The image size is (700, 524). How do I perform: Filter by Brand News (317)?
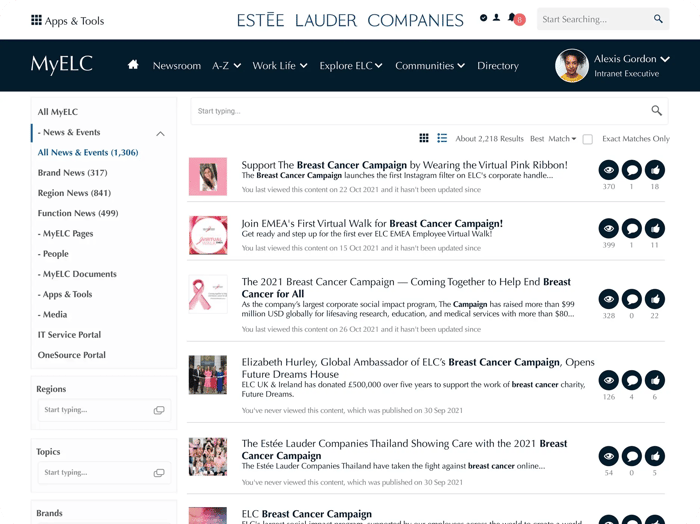point(72,173)
